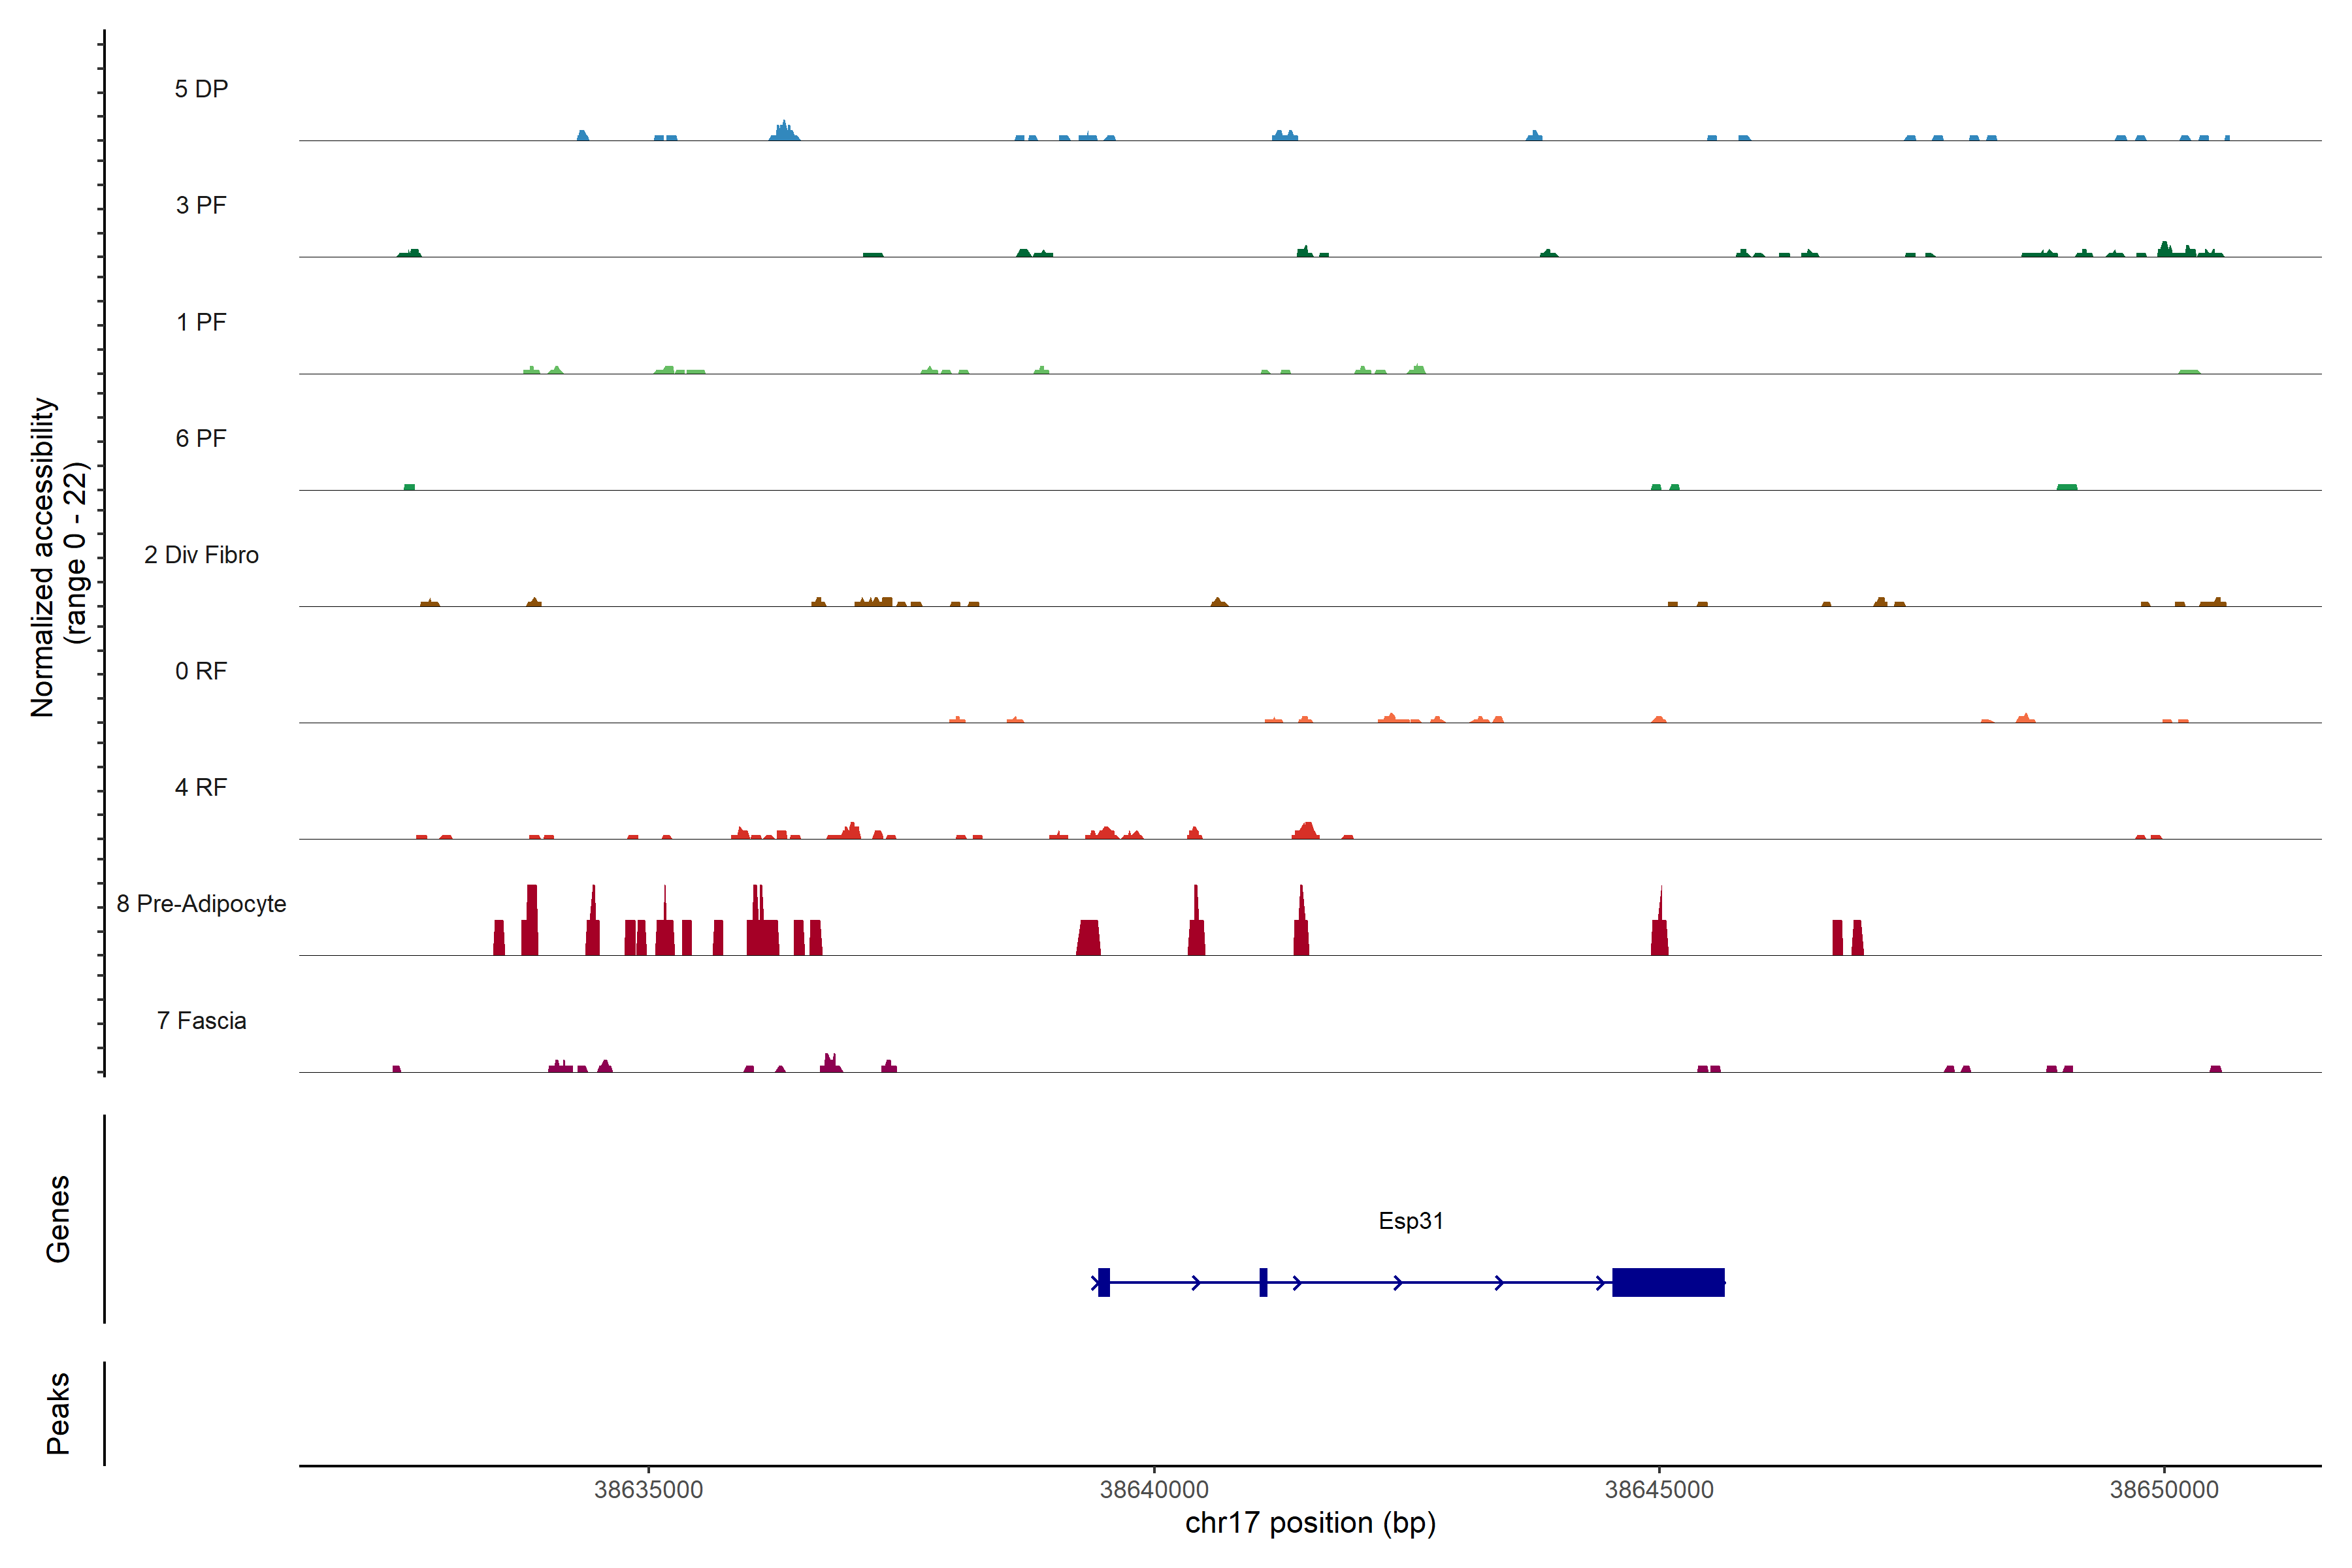Click the 7 Fascia track label

[201, 1020]
